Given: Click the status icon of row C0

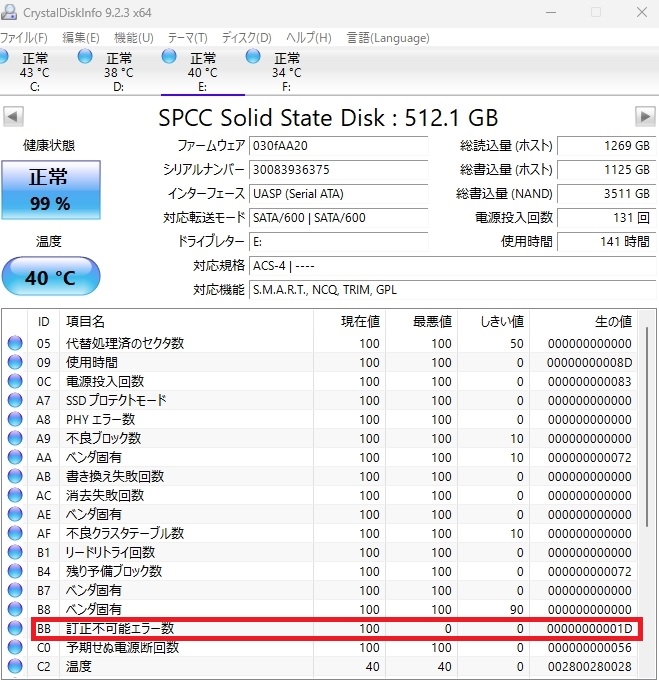Looking at the screenshot, I should point(15,647).
